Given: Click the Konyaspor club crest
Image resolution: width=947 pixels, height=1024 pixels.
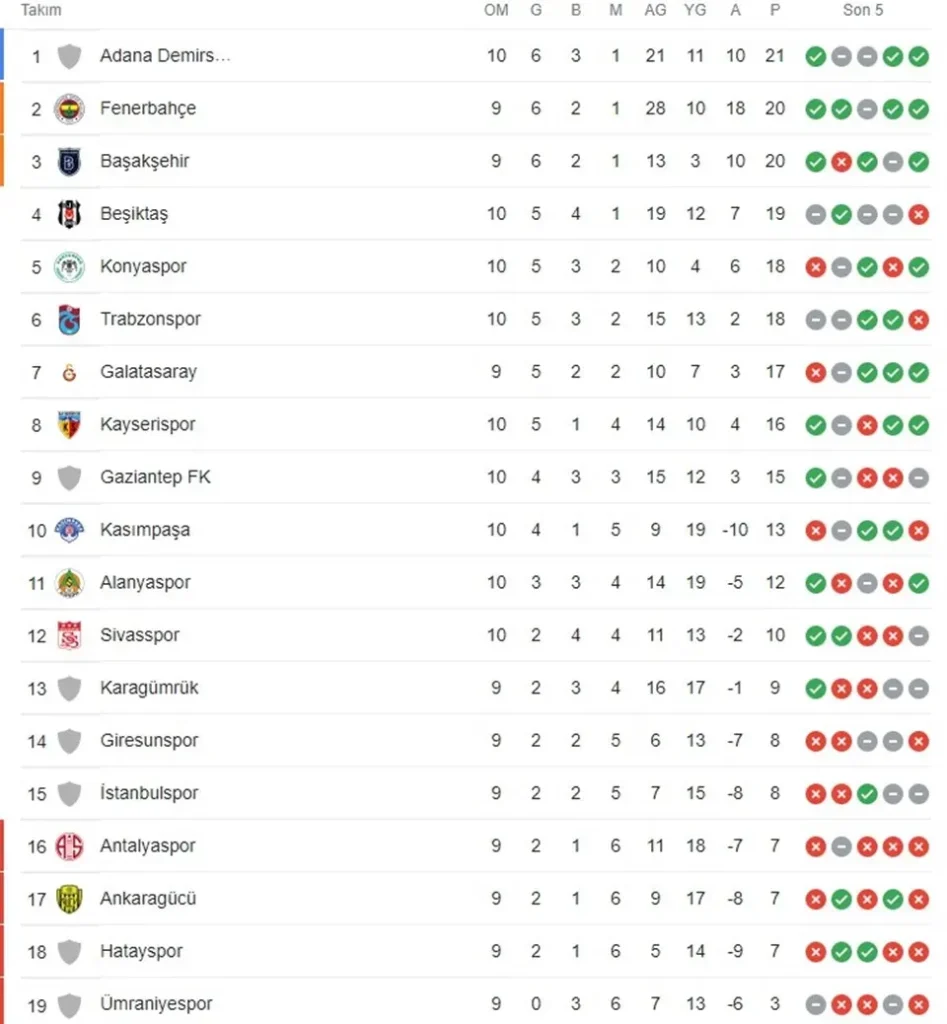Looking at the screenshot, I should point(69,267).
